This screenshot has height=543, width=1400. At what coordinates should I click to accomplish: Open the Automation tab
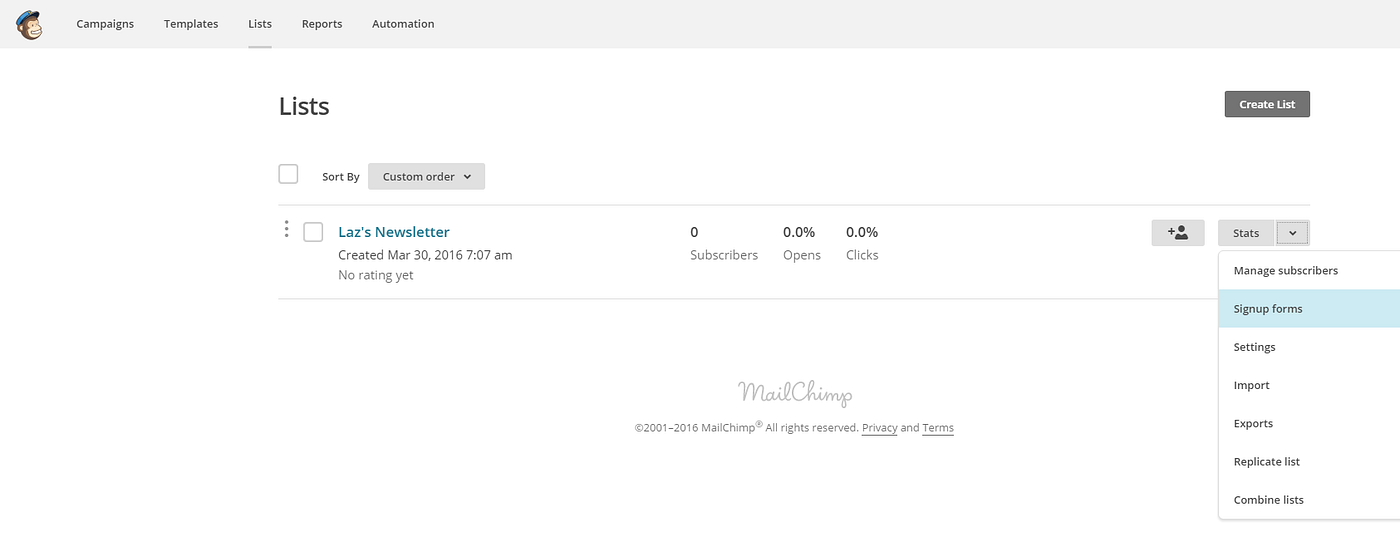403,24
